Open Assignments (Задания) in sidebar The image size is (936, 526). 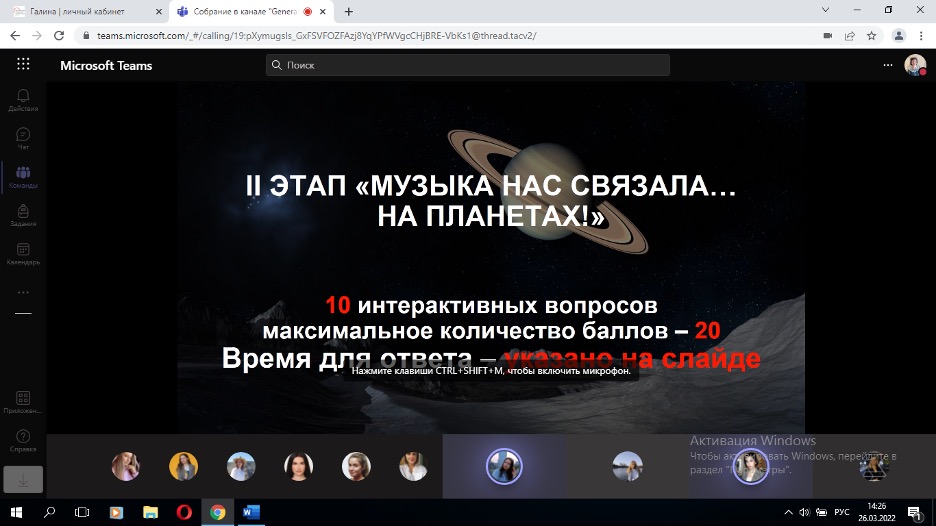23,216
